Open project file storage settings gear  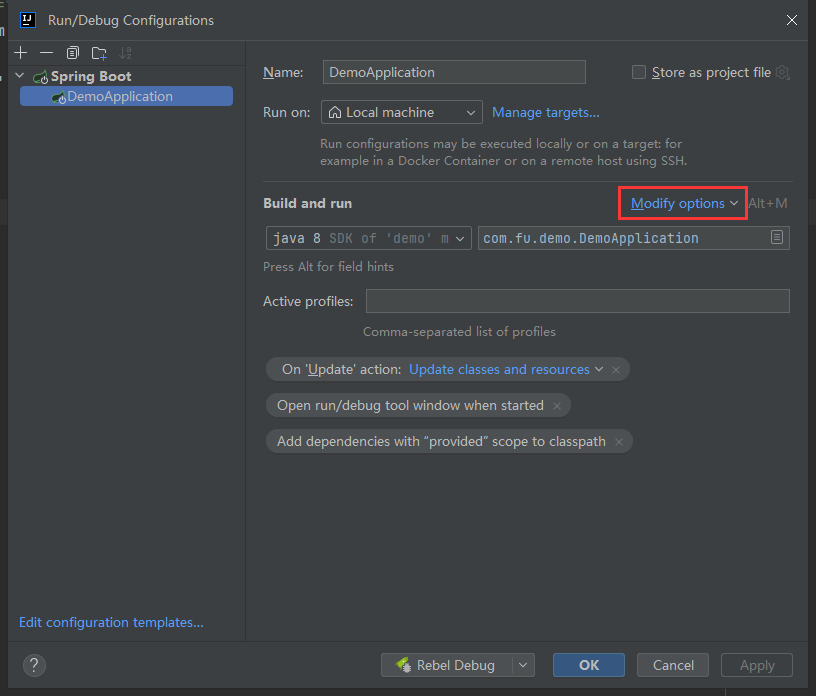coord(782,72)
